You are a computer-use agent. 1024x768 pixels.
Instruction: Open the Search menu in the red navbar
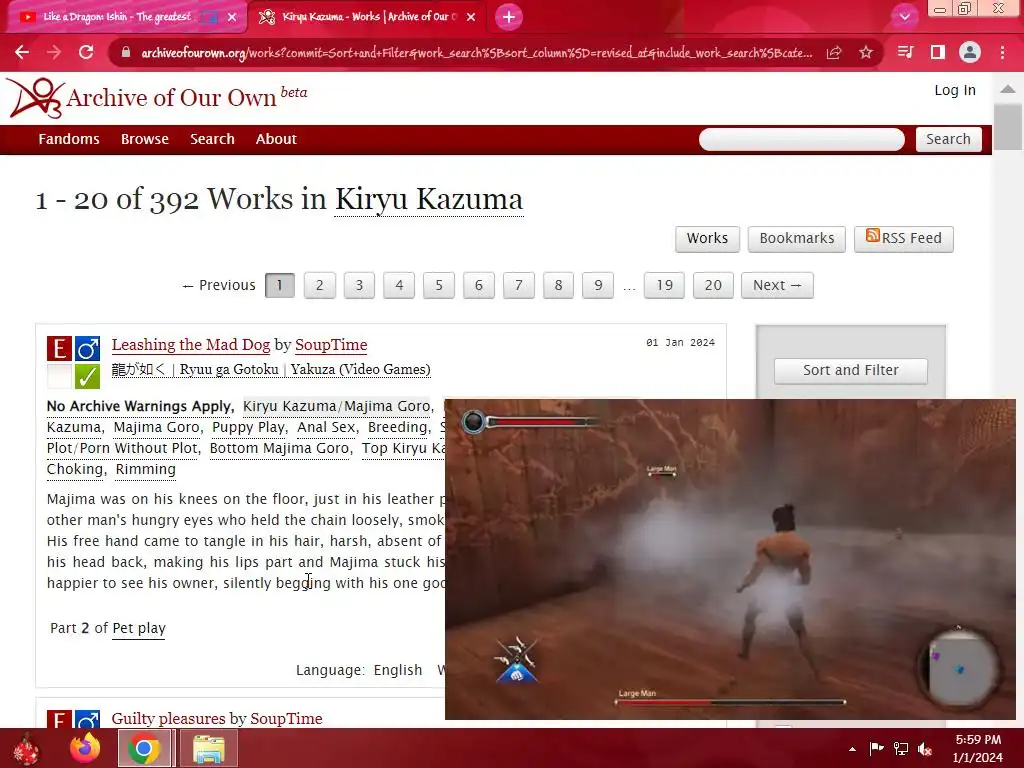coord(212,139)
